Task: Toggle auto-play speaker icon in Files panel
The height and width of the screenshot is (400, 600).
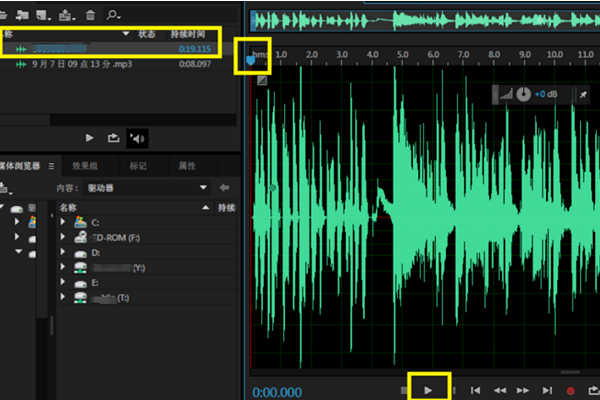Action: tap(137, 138)
